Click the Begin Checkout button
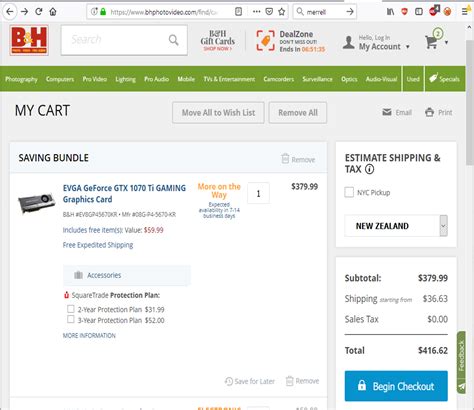474x410 pixels. click(396, 386)
